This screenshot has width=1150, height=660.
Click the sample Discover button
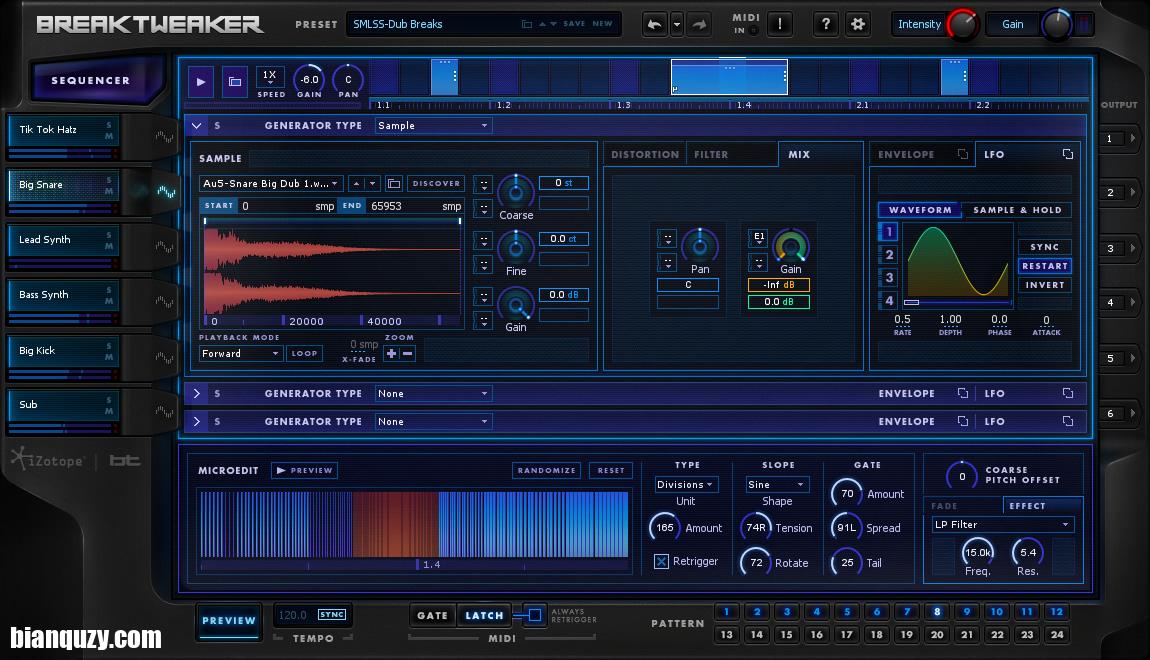(x=436, y=183)
